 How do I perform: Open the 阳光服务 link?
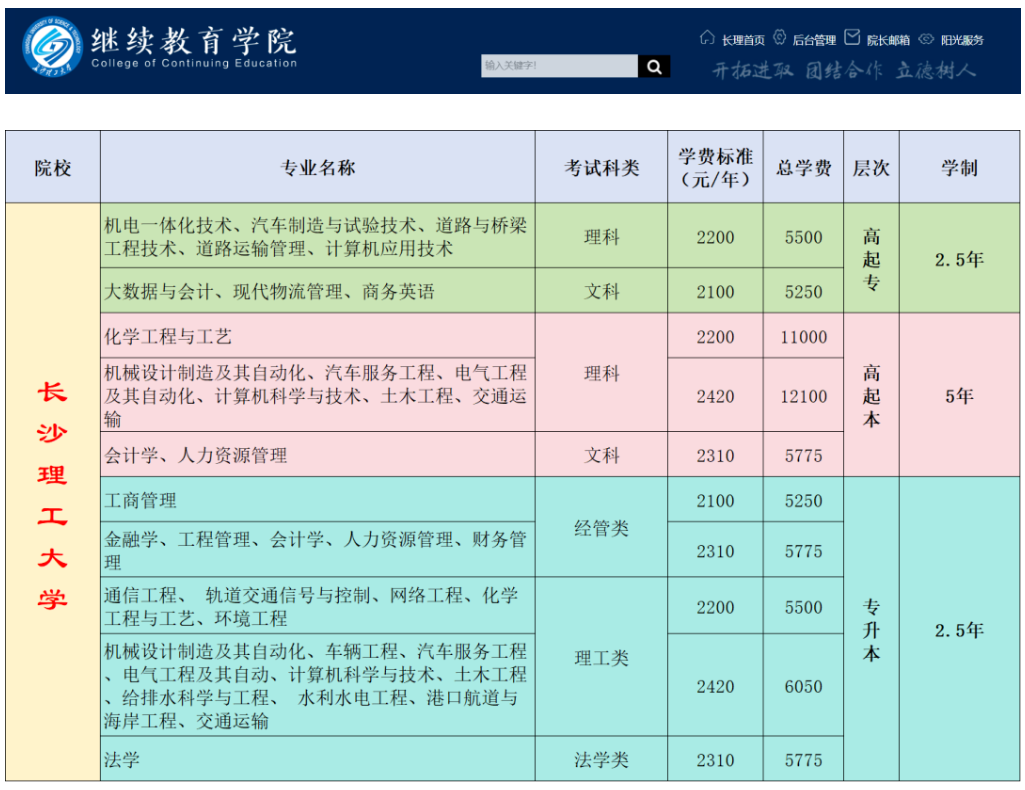point(962,41)
